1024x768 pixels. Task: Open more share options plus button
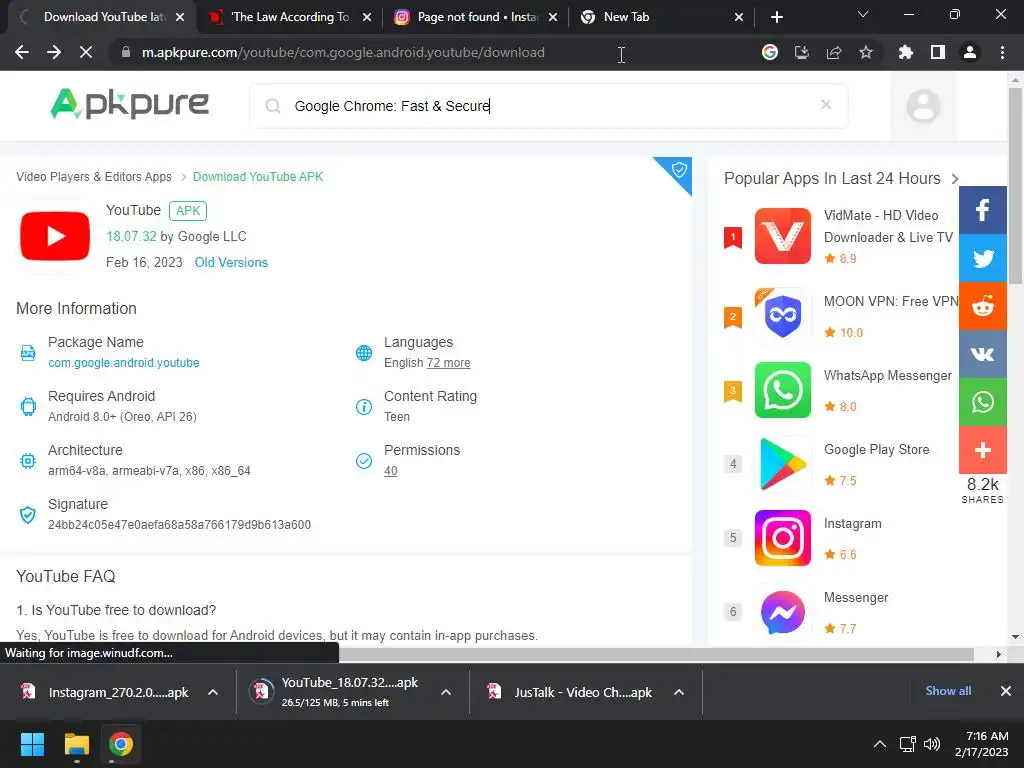982,450
